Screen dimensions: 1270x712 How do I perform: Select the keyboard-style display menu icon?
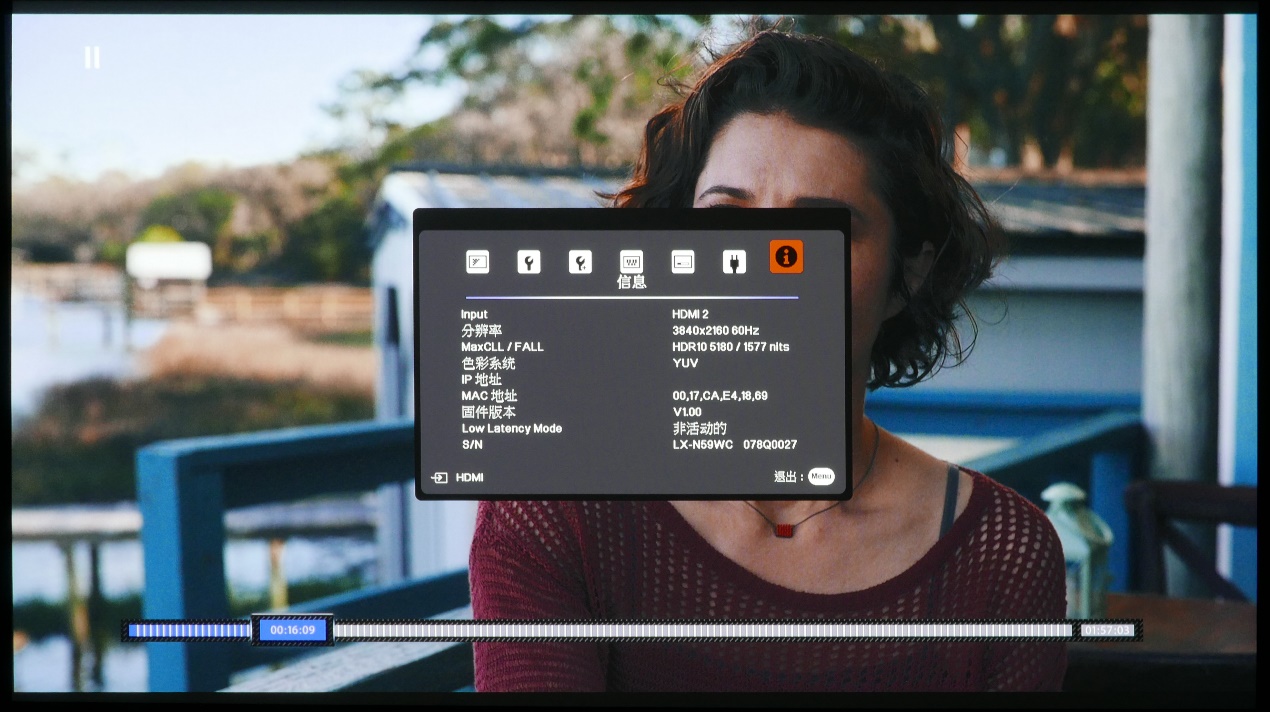[x=631, y=262]
